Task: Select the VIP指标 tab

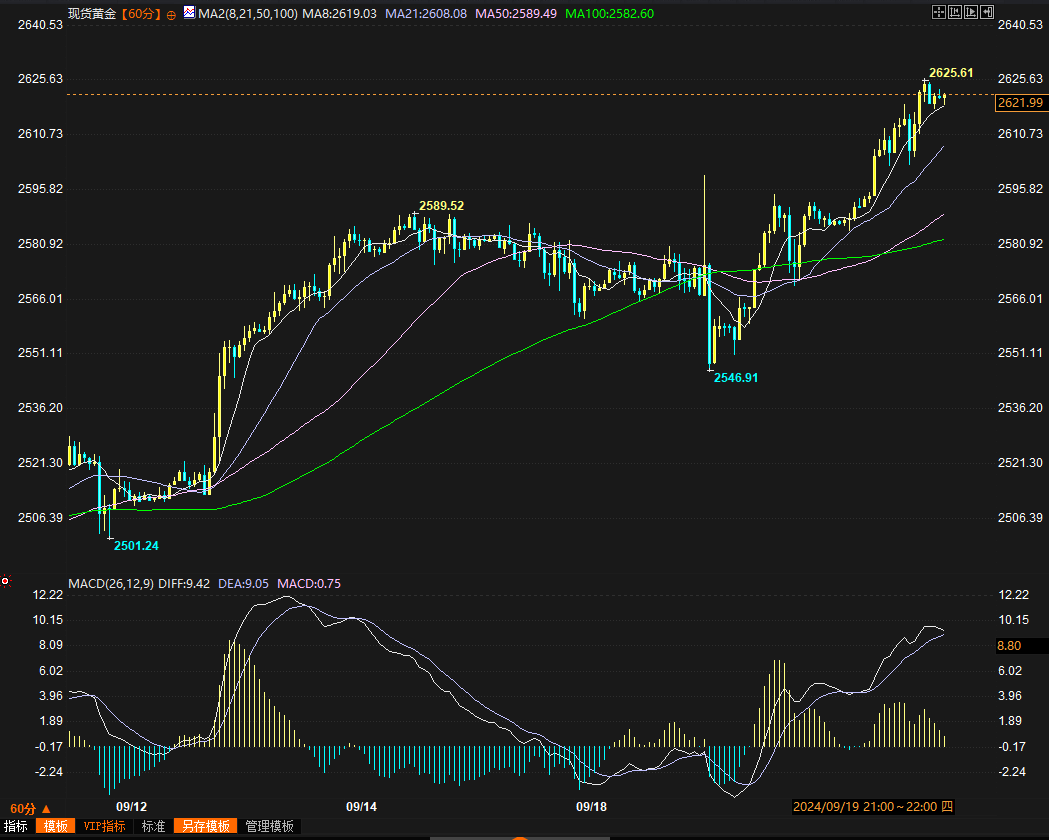Action: (x=104, y=826)
